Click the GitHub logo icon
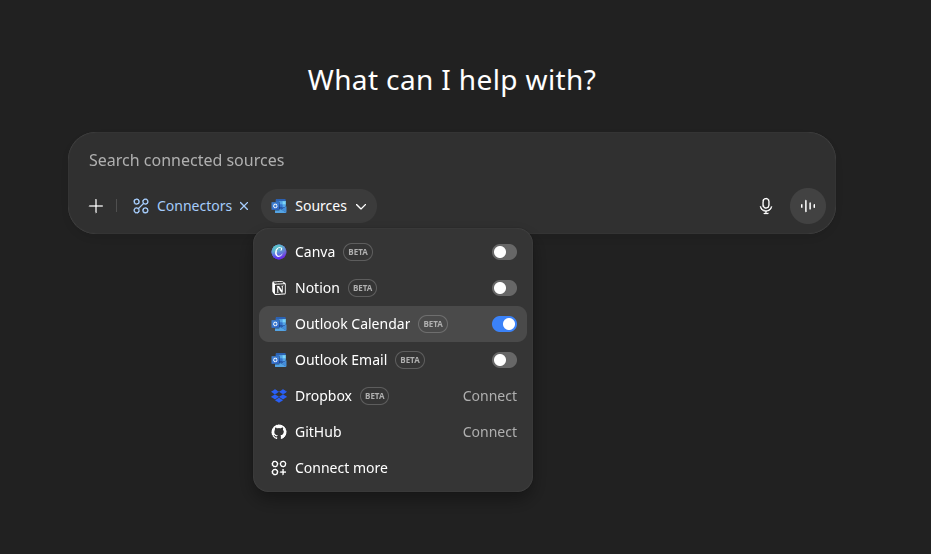Screen dimensions: 931x554 [279, 432]
